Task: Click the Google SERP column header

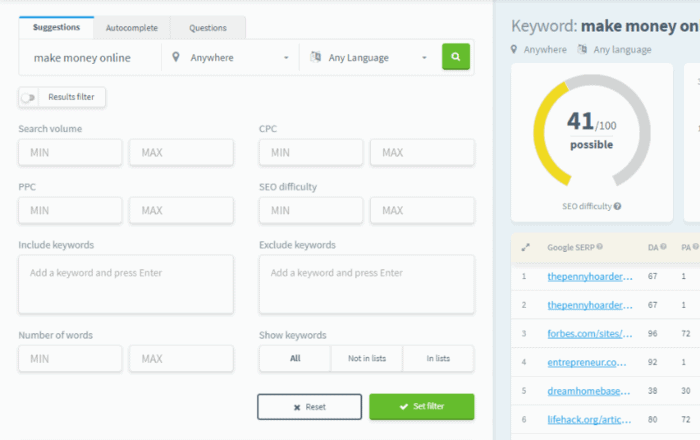Action: coord(571,247)
